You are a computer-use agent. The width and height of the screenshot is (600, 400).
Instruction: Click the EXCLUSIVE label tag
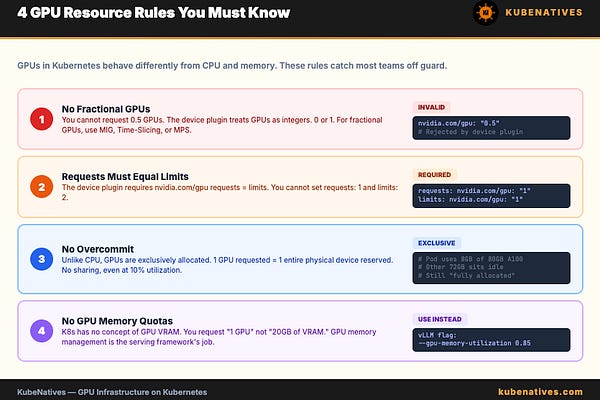437,243
